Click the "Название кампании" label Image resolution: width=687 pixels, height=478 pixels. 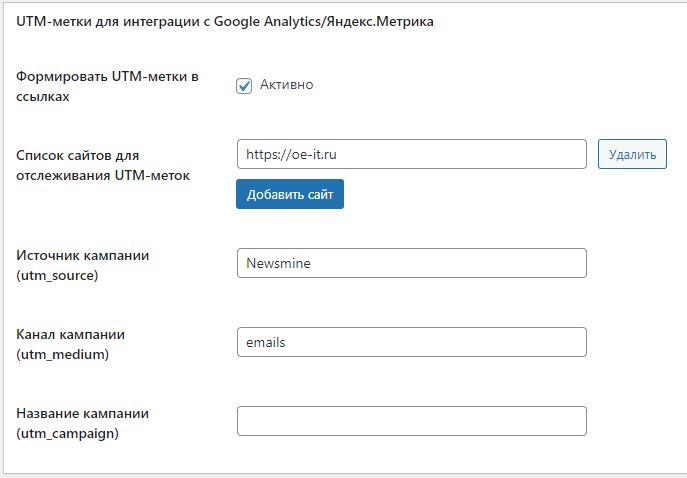coord(83,413)
